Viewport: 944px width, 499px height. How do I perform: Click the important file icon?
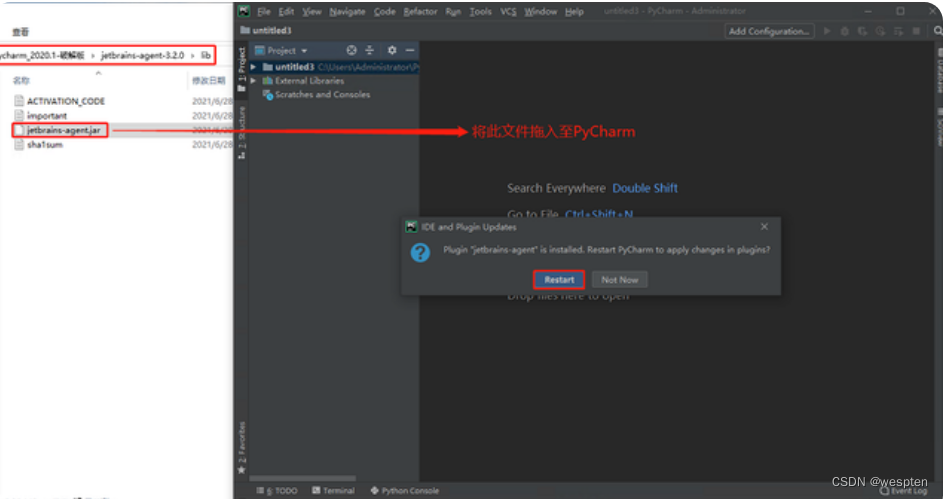point(19,116)
